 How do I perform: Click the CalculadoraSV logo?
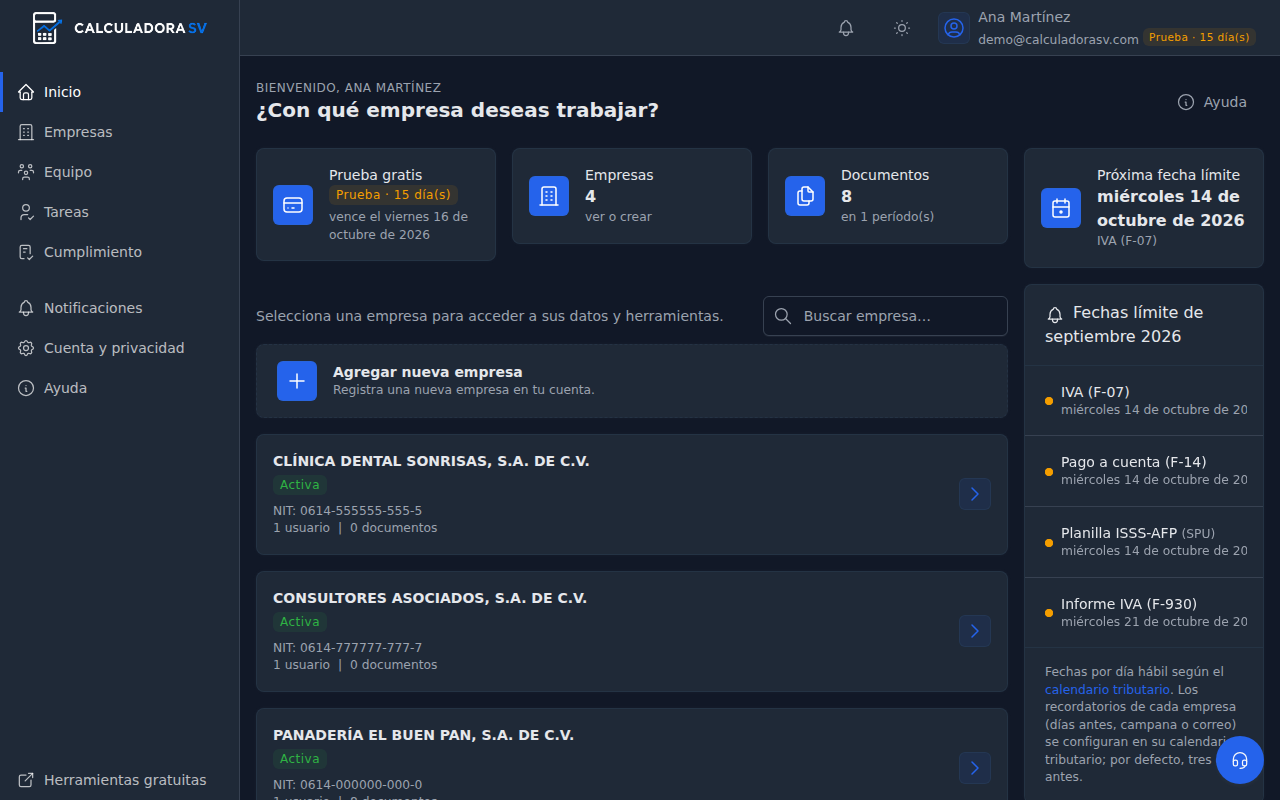coord(119,28)
